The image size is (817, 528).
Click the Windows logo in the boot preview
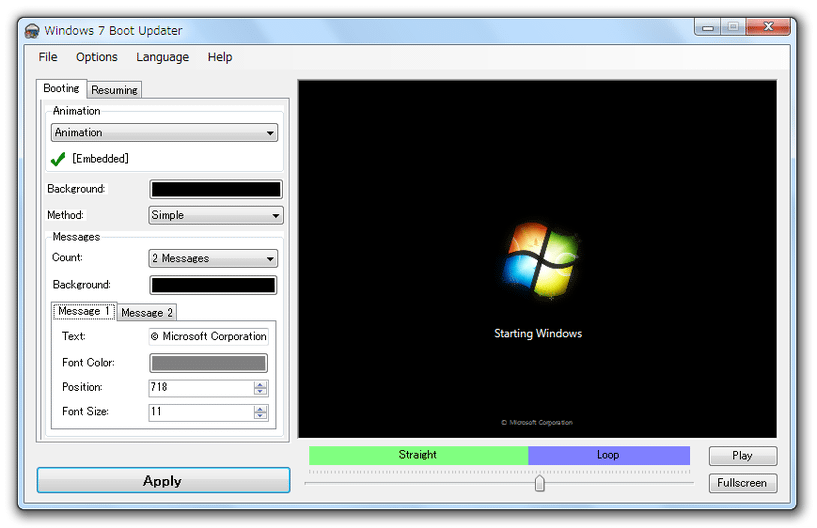click(x=541, y=261)
